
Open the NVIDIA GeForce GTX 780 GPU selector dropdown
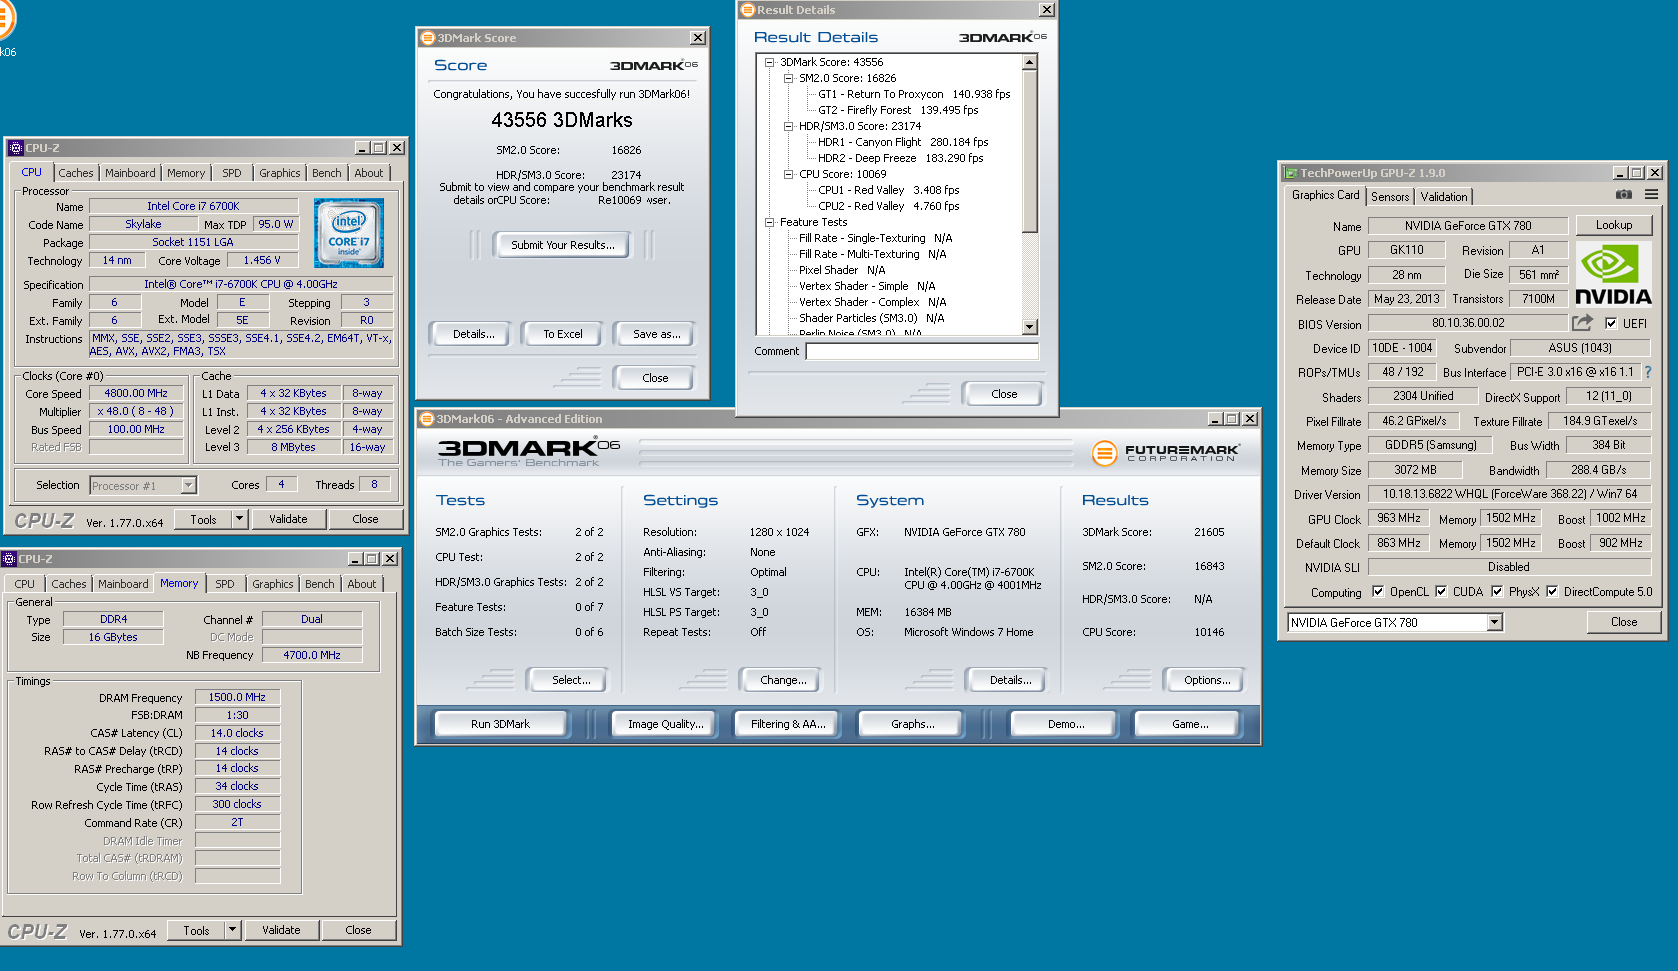(1494, 622)
